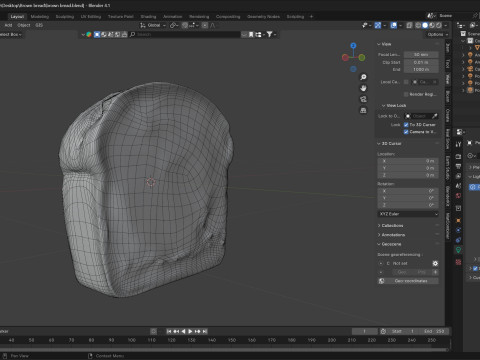Switch to the Modeling workspace tab
Image resolution: width=480 pixels, height=360 pixels.
40,16
